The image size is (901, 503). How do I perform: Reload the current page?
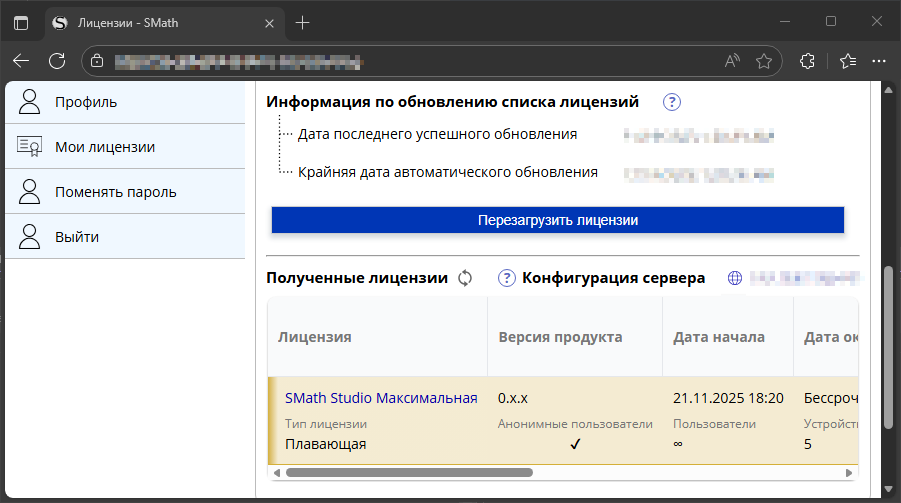tap(57, 61)
